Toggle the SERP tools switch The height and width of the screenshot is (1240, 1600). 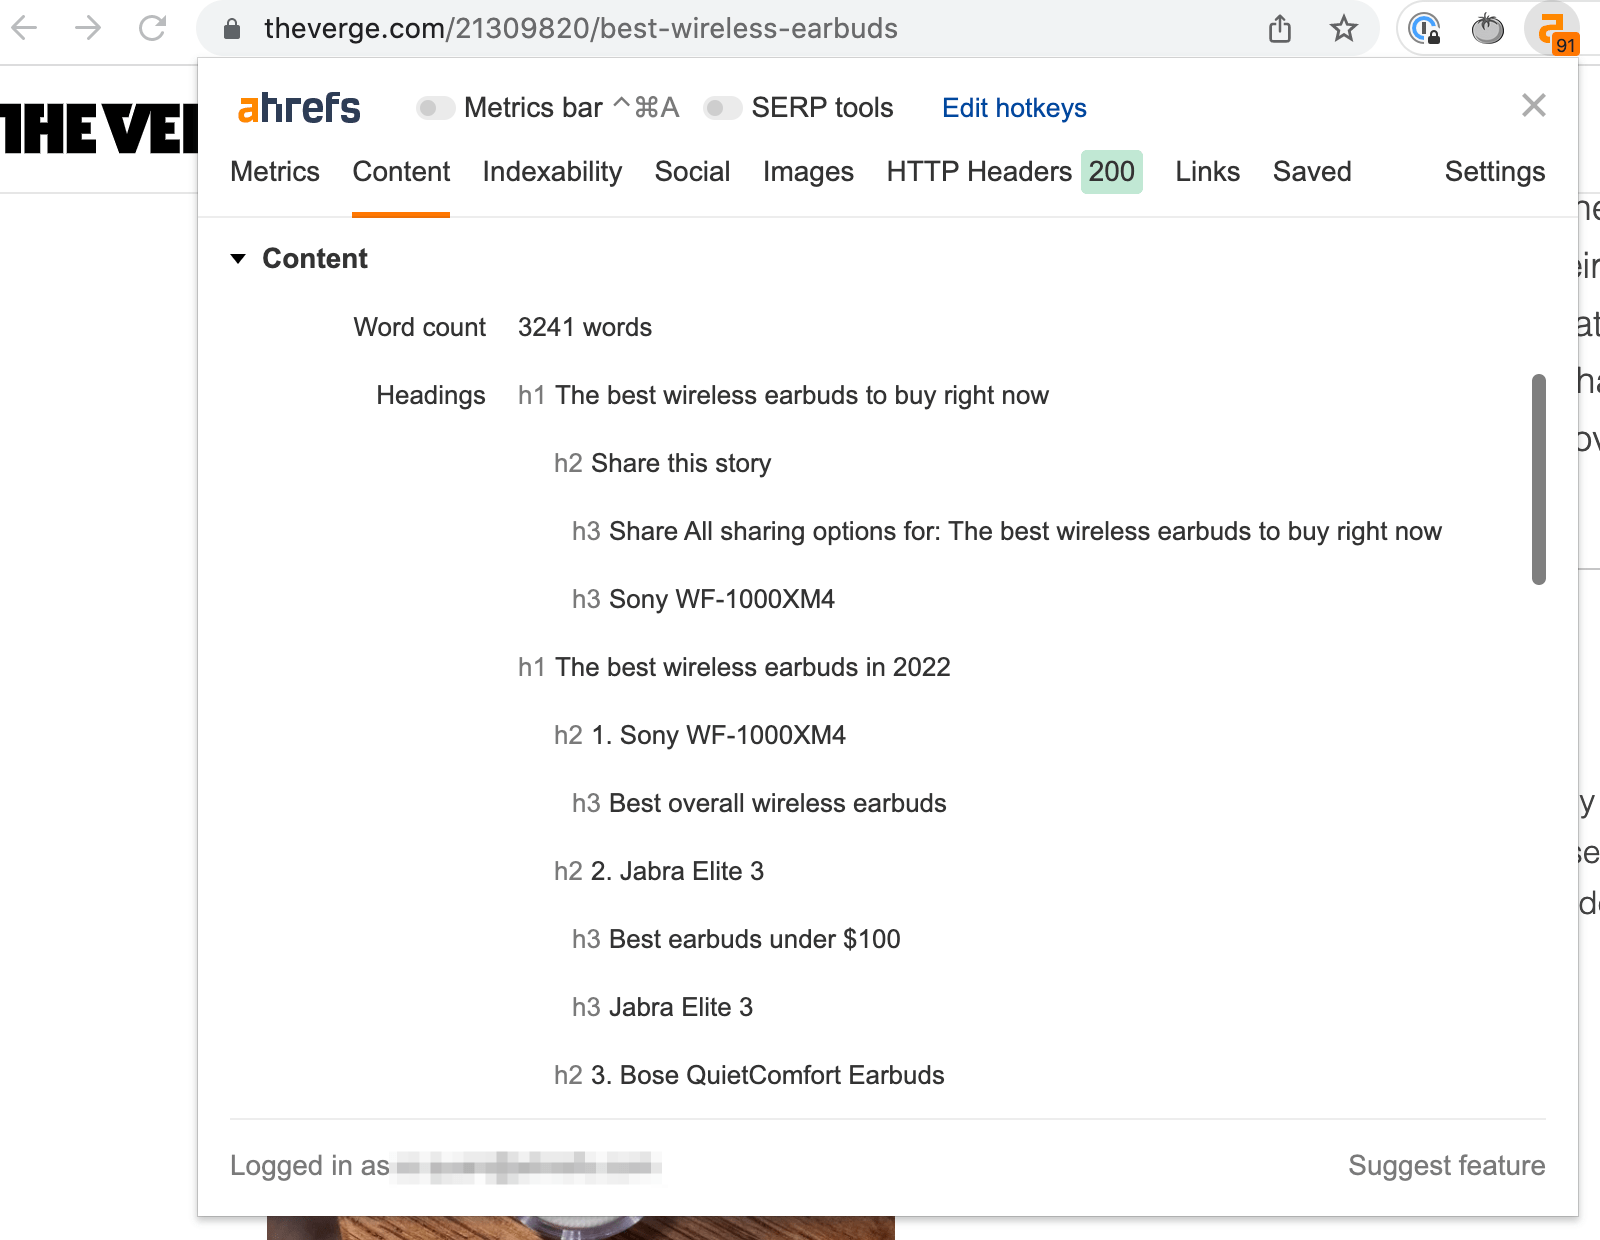tap(722, 107)
